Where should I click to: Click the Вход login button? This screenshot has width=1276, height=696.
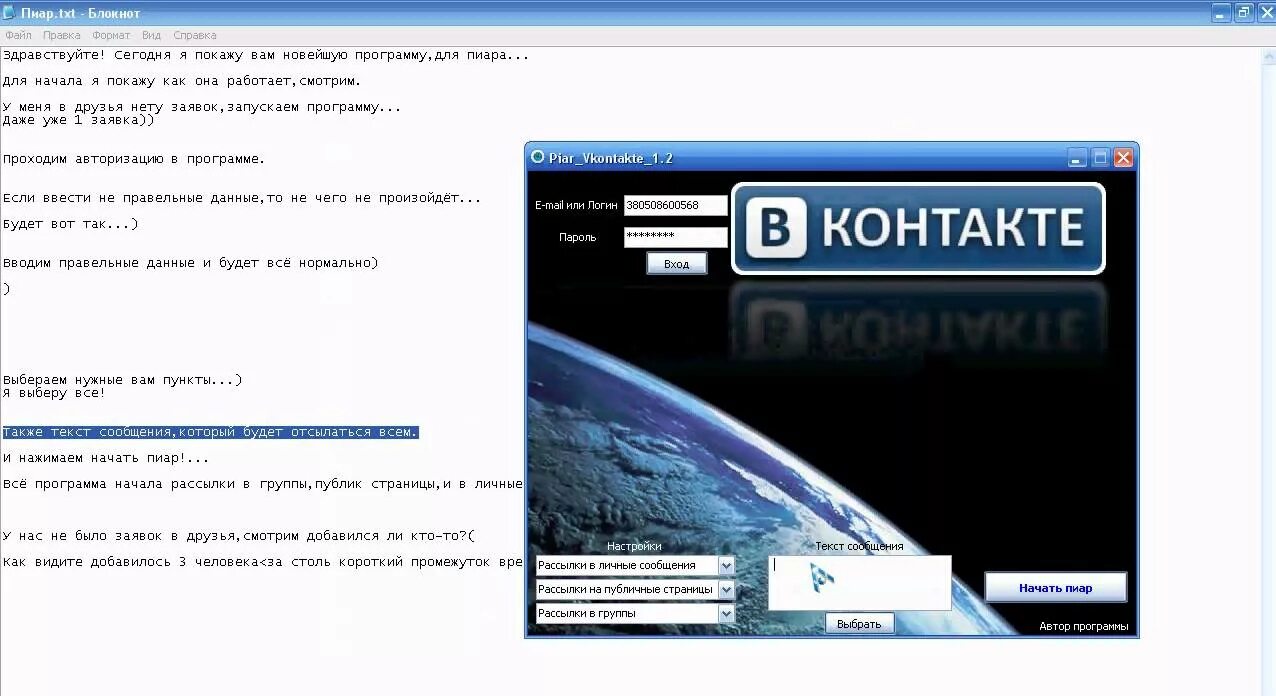[x=677, y=264]
